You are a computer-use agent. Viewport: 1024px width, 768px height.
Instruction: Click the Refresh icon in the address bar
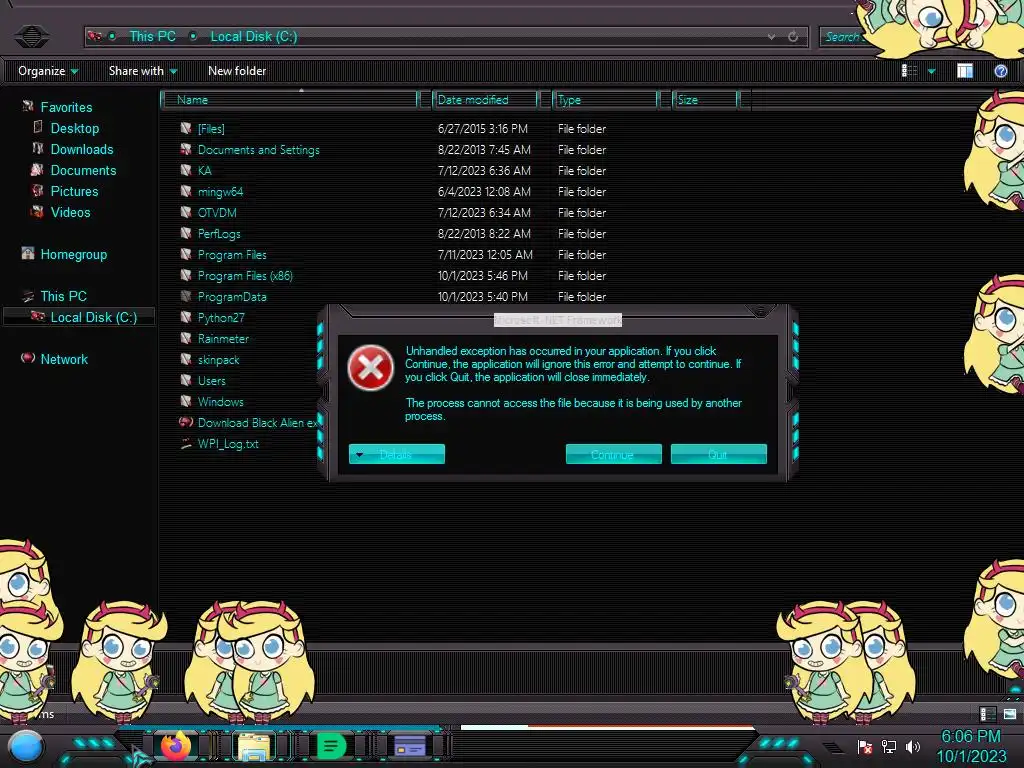coord(793,37)
